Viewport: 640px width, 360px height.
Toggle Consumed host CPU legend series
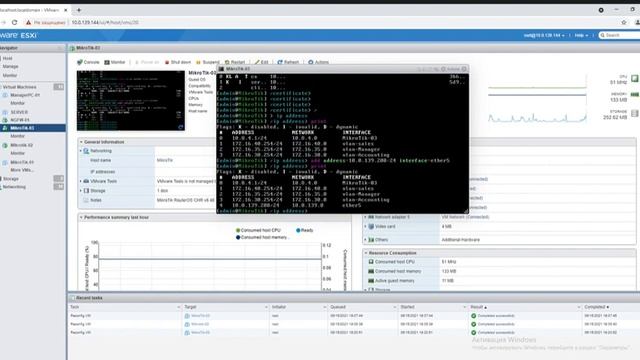pyautogui.click(x=258, y=230)
